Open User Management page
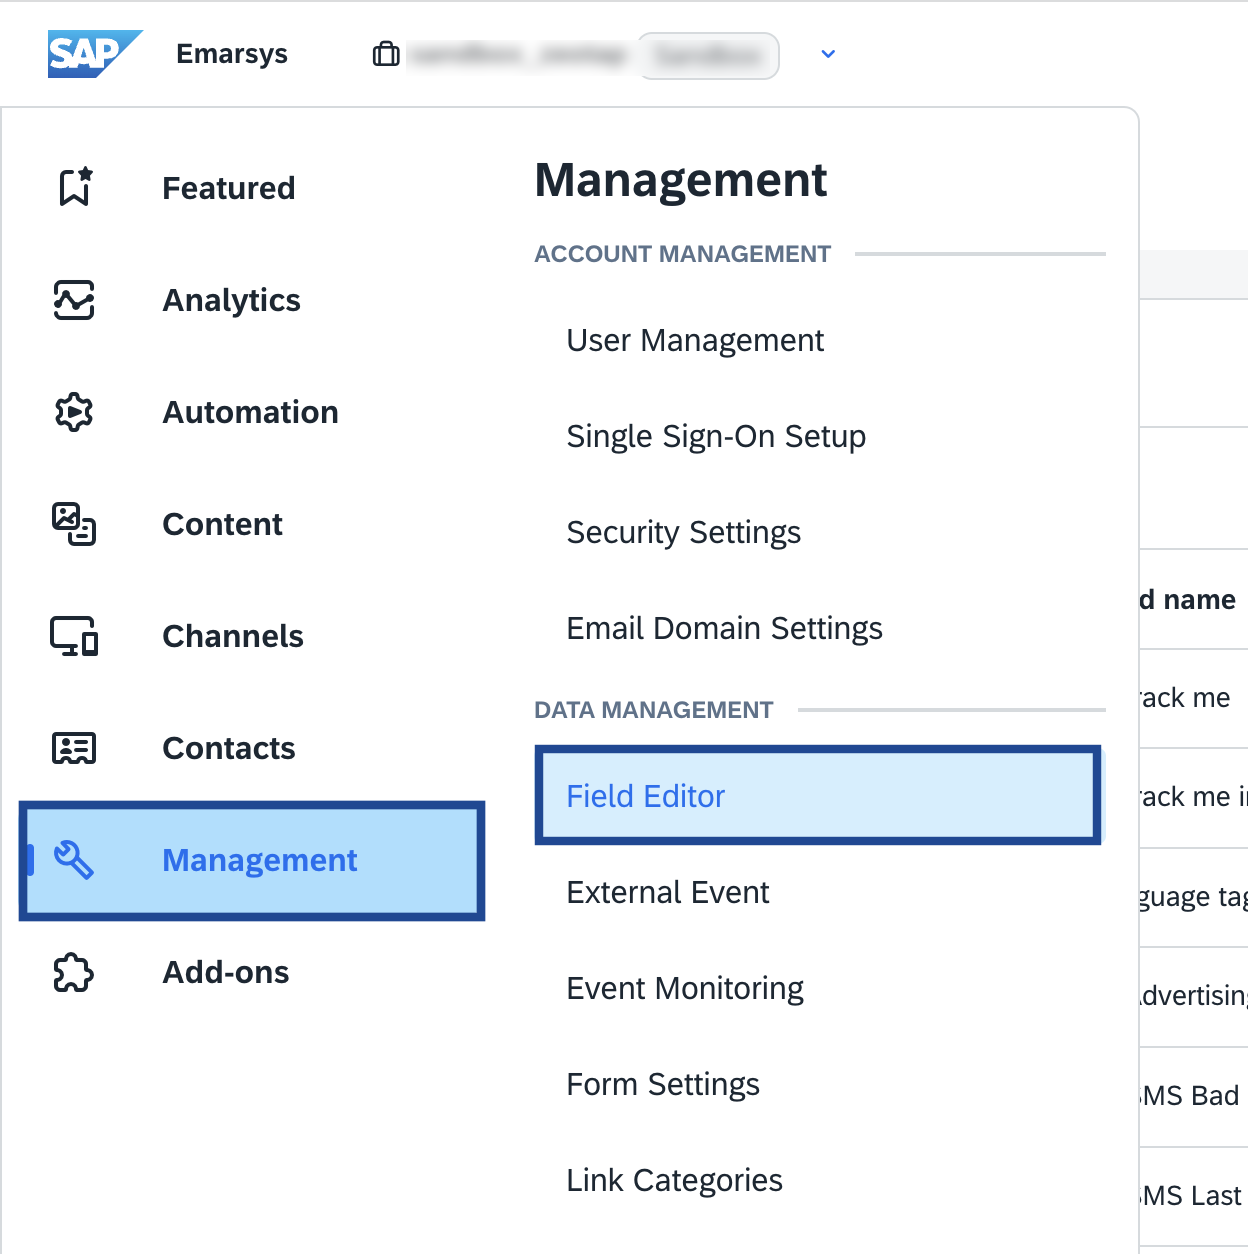 (695, 341)
